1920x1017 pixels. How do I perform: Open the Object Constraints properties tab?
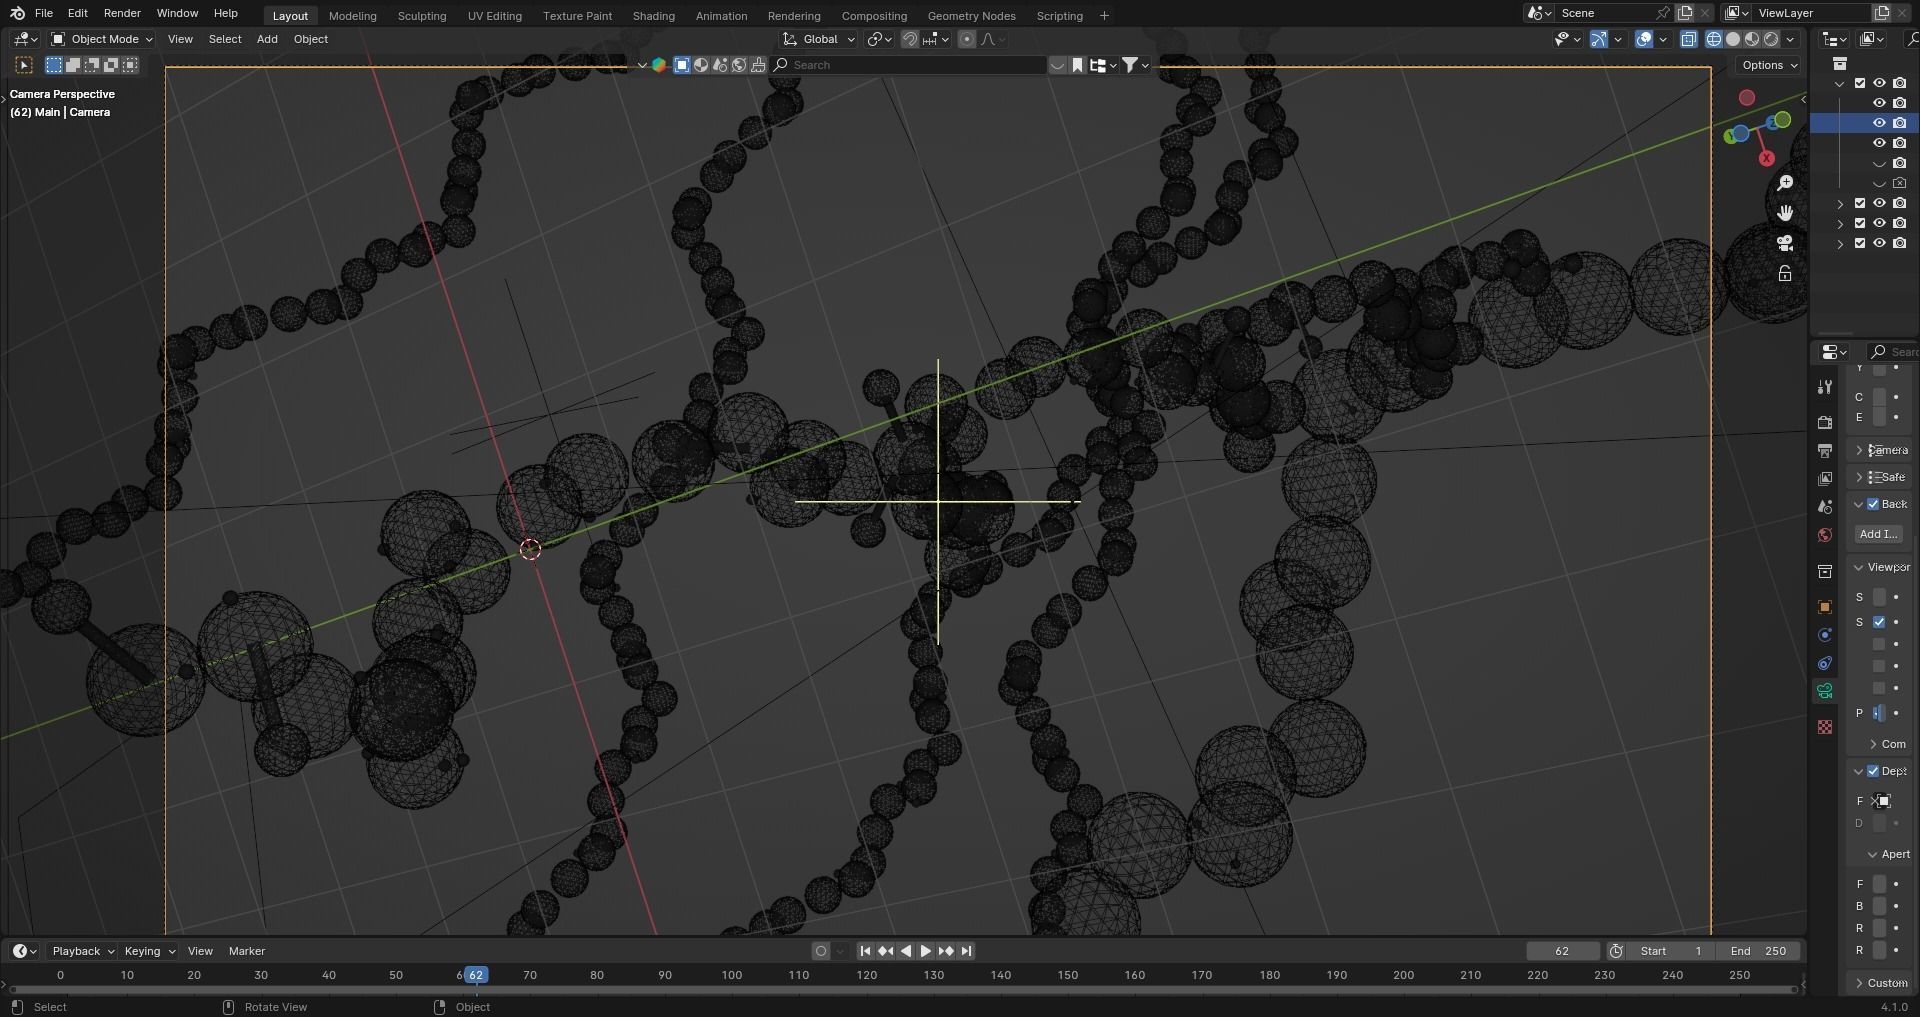click(x=1825, y=663)
